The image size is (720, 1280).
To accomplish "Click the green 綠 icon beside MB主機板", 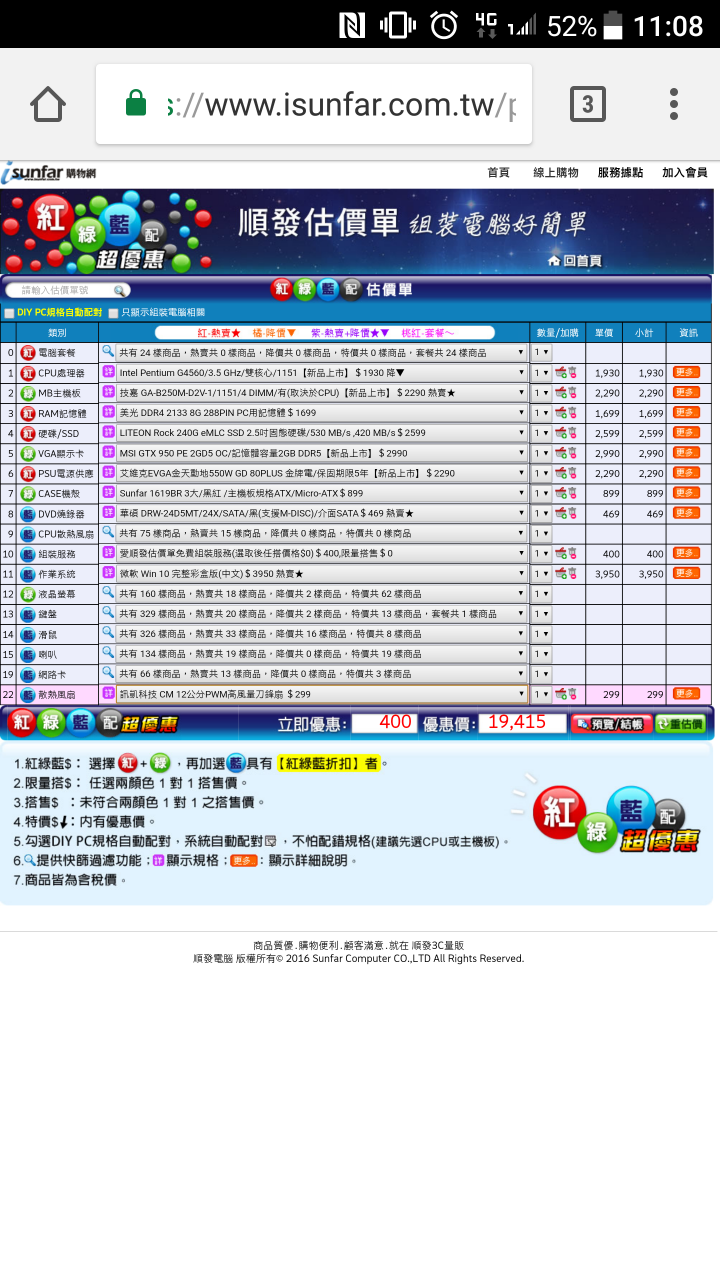I will (x=28, y=393).
